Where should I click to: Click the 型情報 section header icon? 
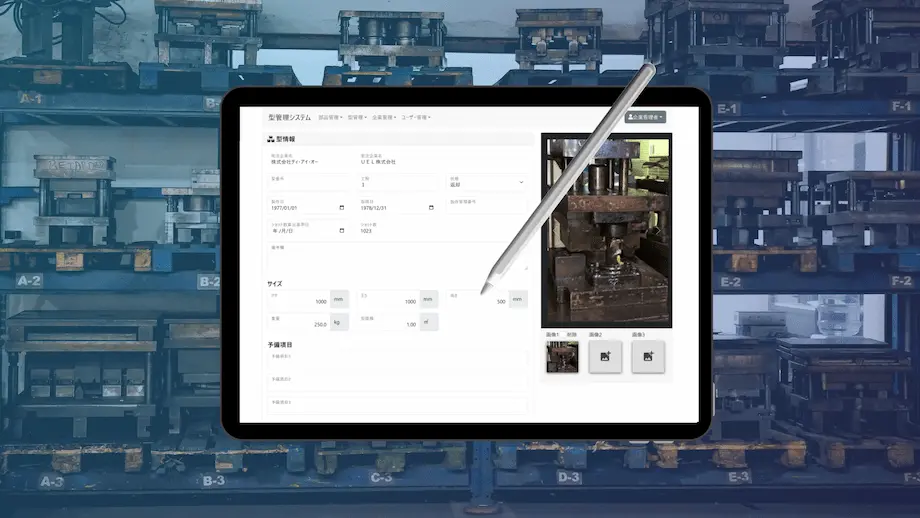270,139
